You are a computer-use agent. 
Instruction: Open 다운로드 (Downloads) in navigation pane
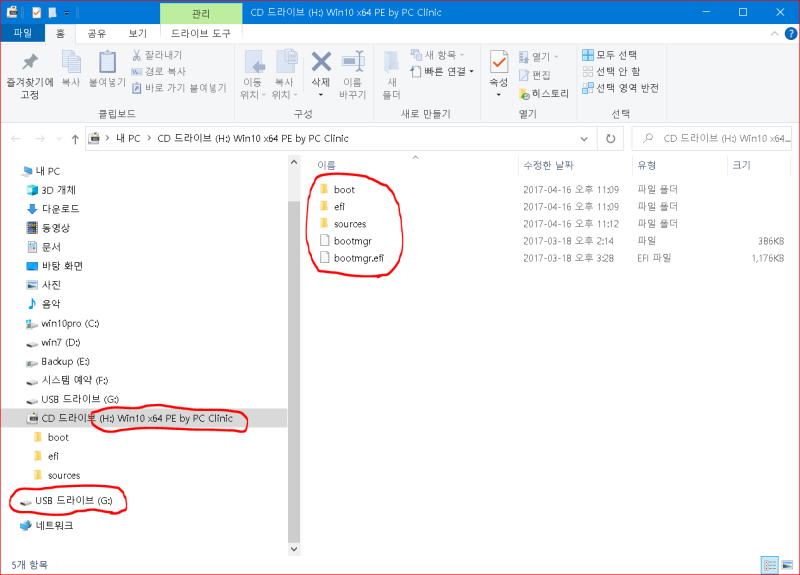point(53,209)
